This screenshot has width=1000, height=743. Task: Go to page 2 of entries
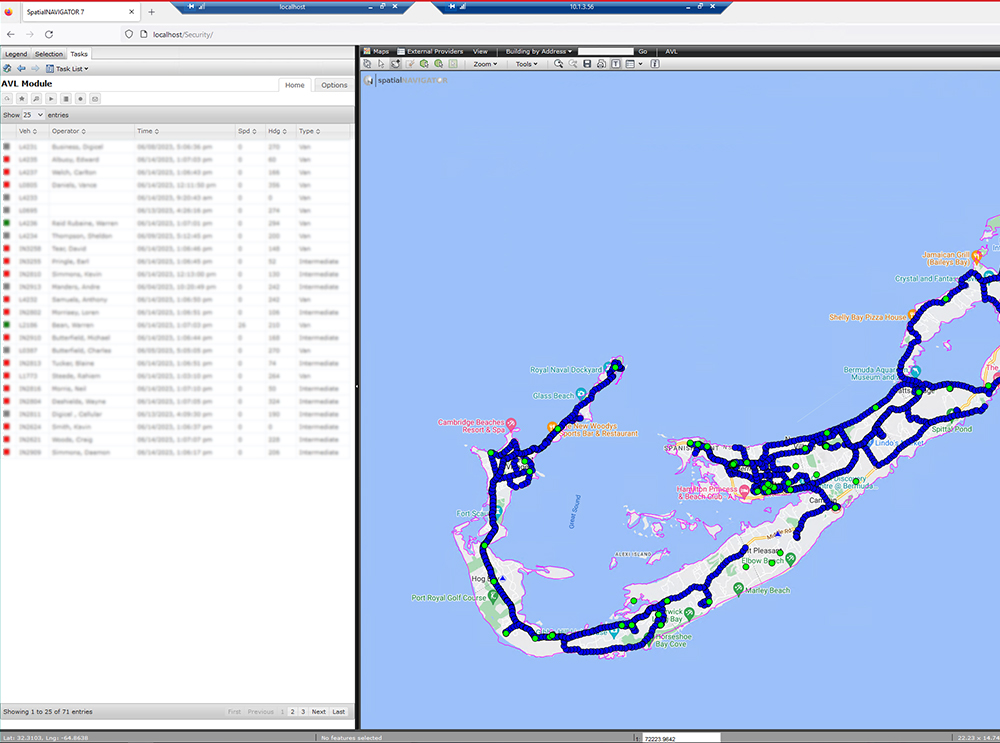coord(293,712)
